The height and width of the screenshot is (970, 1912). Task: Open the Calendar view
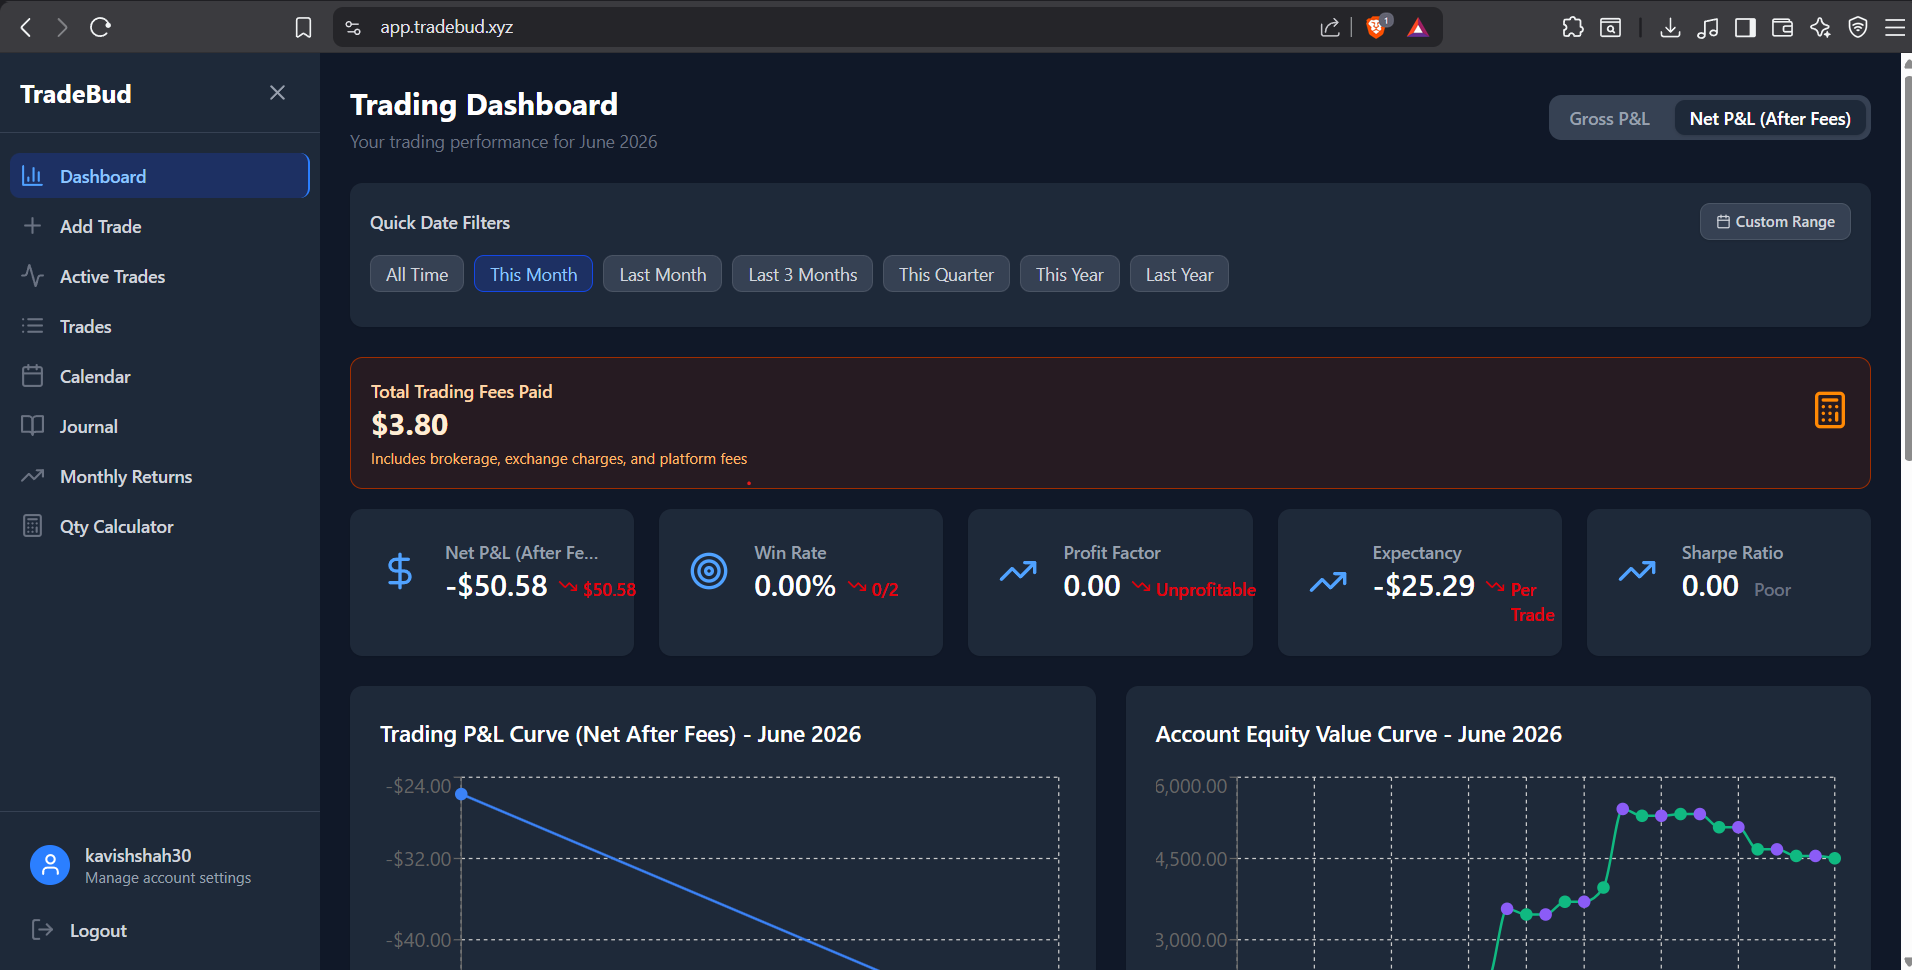coord(160,376)
